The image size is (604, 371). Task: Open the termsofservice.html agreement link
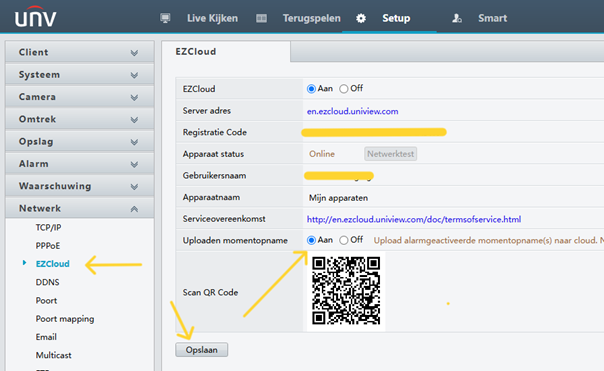[414, 219]
